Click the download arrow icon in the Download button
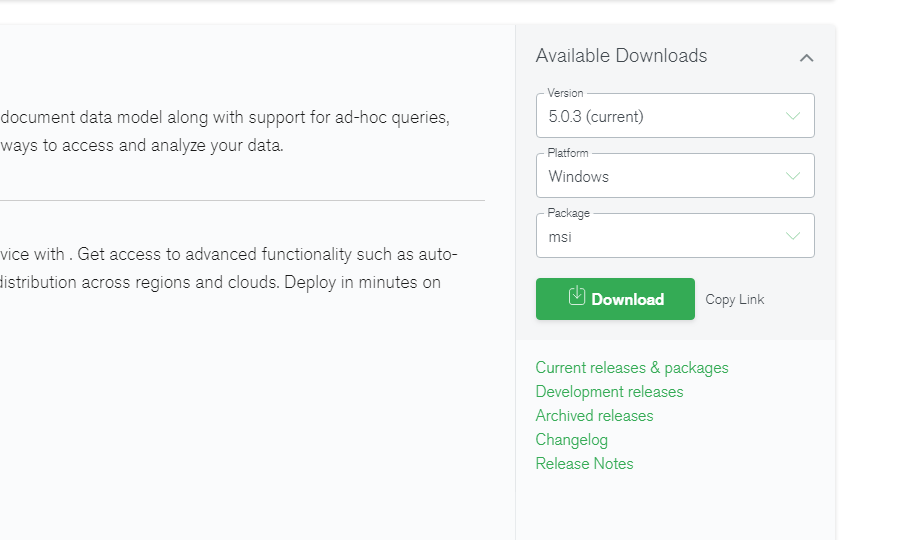Screen dimensions: 900x540 pos(577,296)
